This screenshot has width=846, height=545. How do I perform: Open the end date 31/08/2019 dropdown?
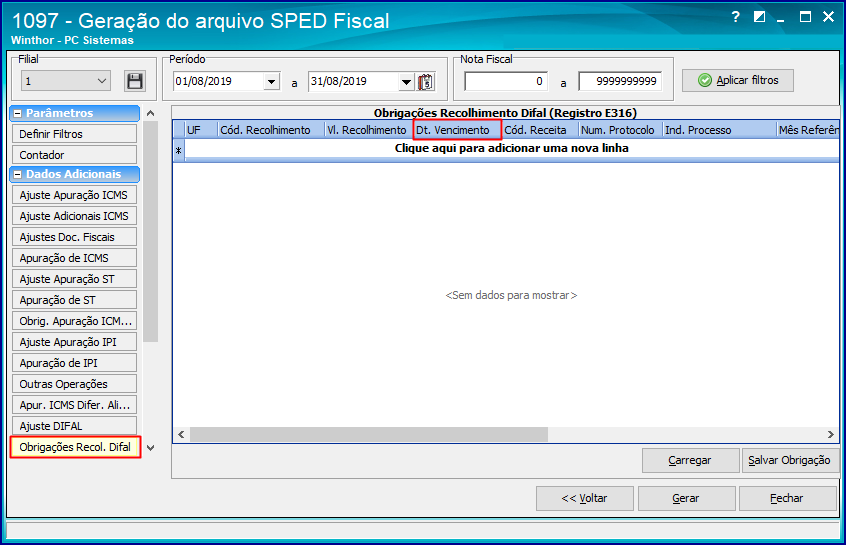[406, 82]
